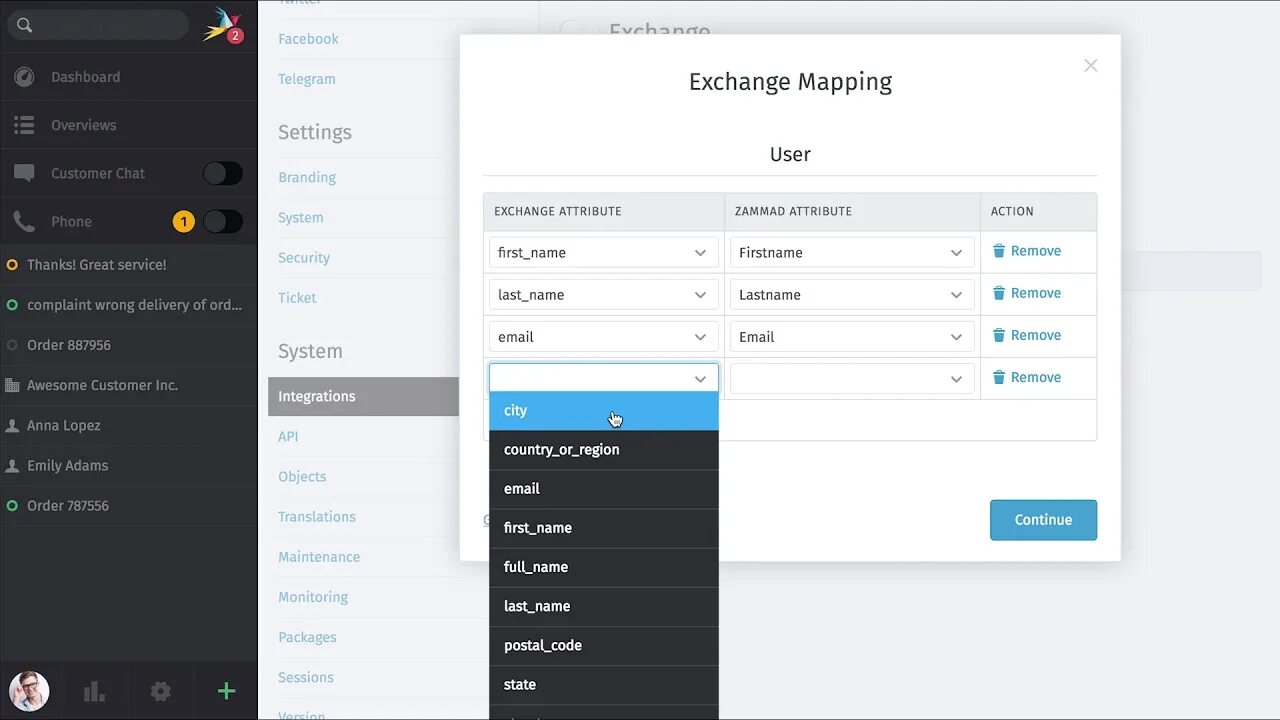
Task: Open the Maintenance page
Action: tap(319, 556)
